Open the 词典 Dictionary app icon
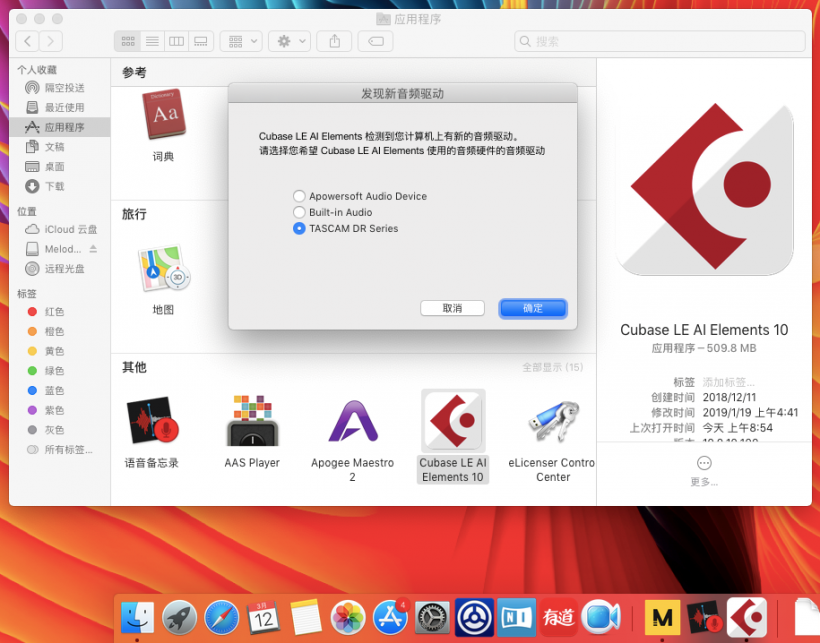The width and height of the screenshot is (820, 643). 163,116
